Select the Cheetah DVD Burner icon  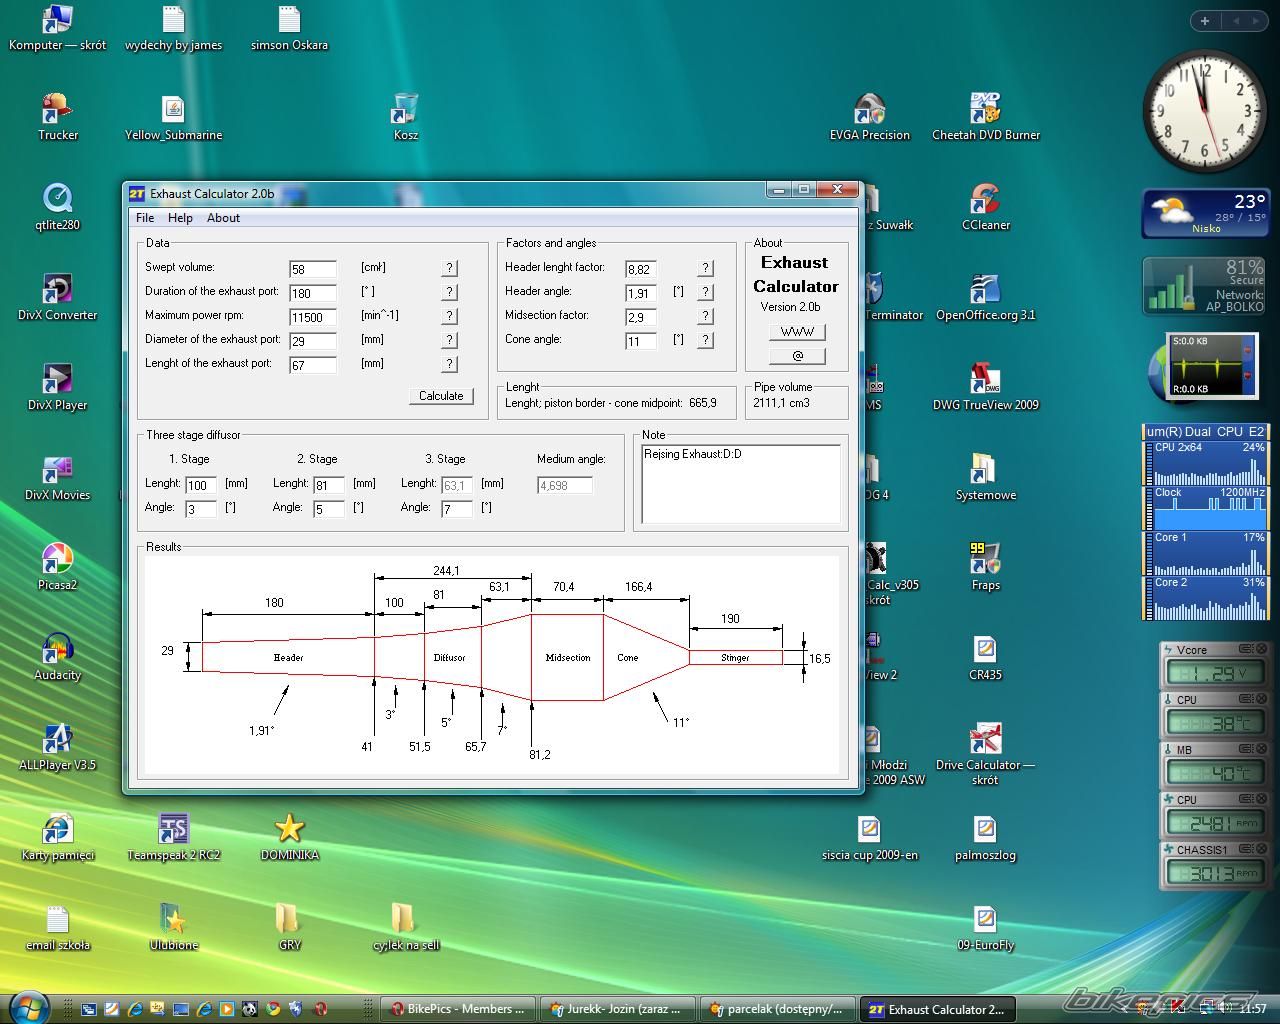[x=986, y=116]
